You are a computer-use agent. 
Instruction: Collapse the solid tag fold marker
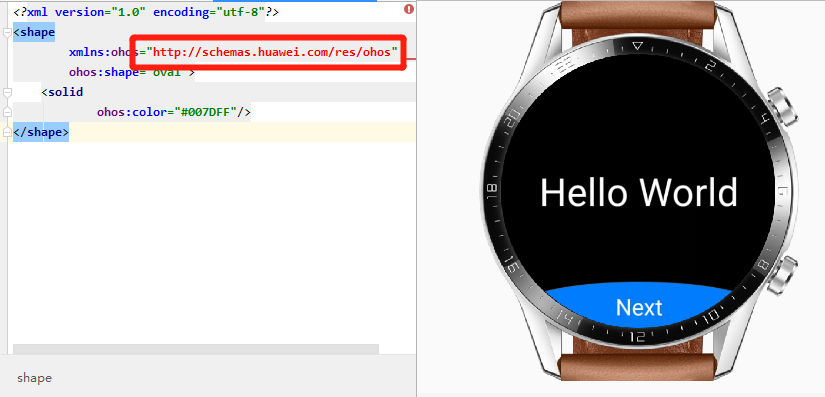point(7,93)
